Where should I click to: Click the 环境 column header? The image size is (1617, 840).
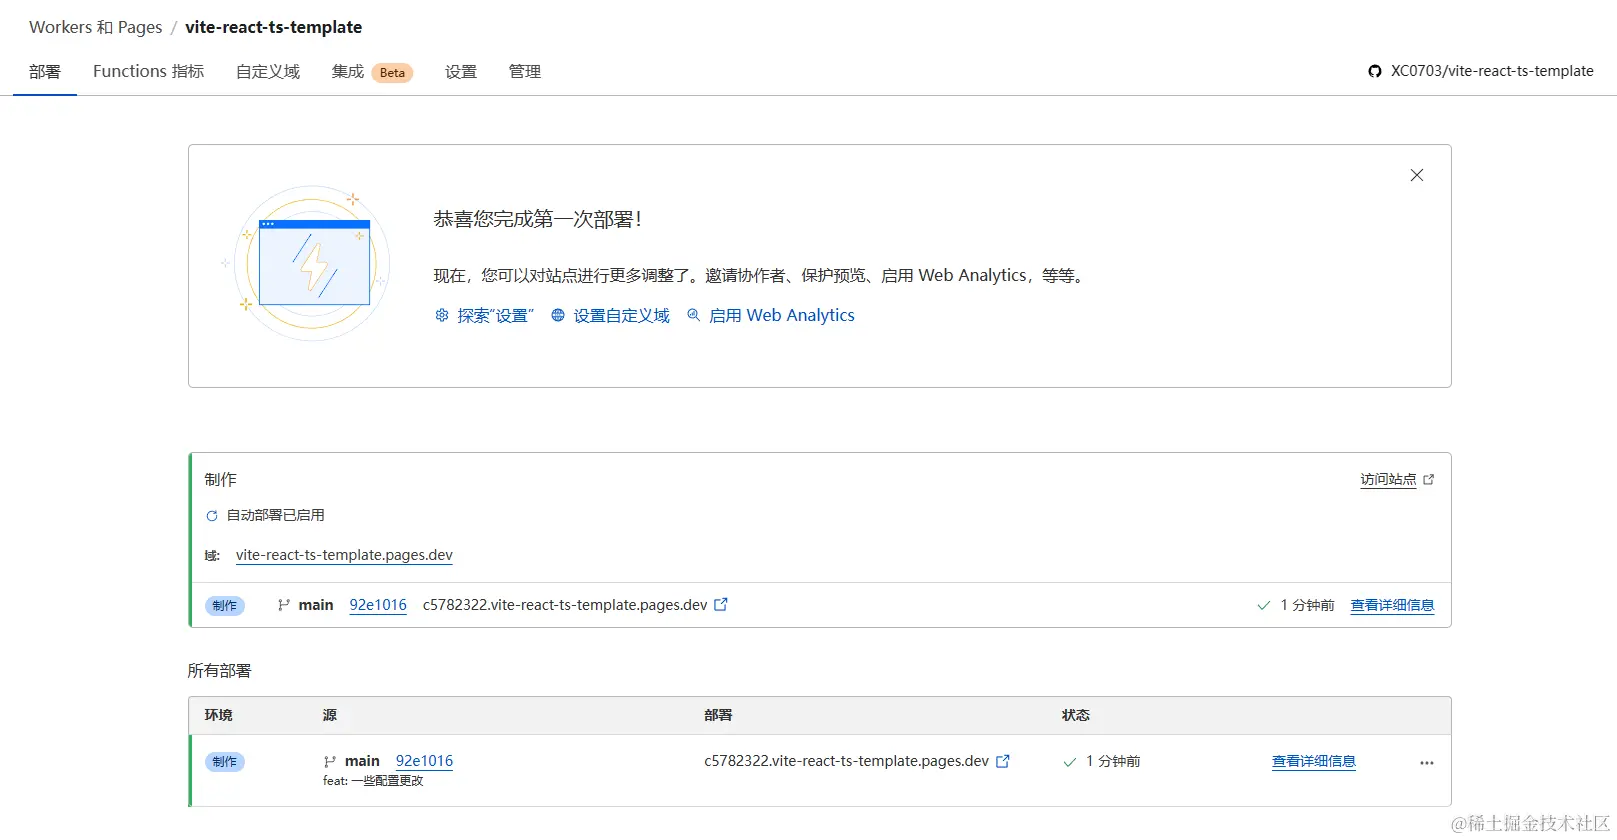click(x=219, y=716)
